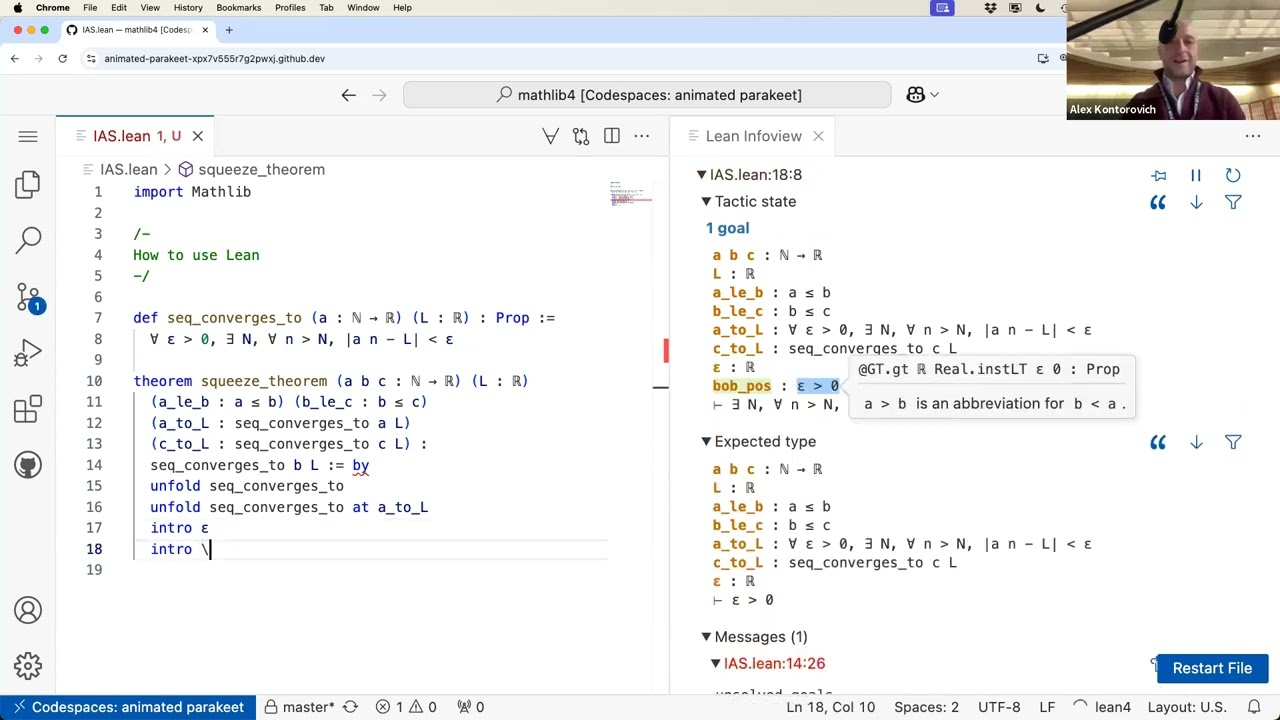The width and height of the screenshot is (1280, 720).
Task: Show errors and warnings in status bar
Action: (x=406, y=707)
